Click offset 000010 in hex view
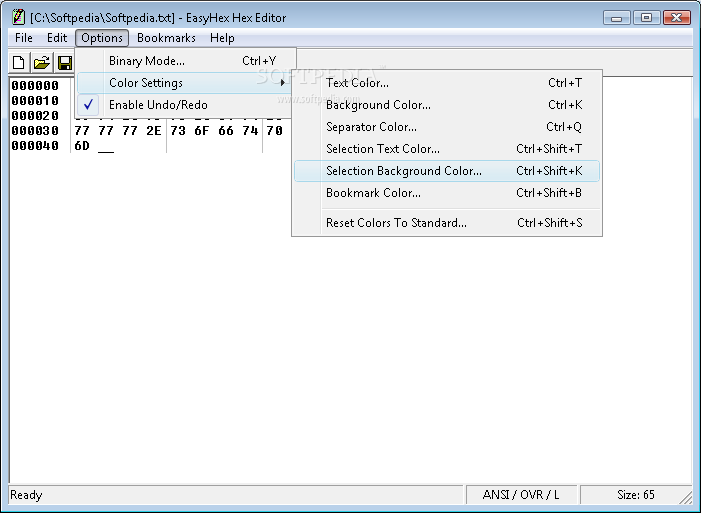701x513 pixels. coord(35,101)
